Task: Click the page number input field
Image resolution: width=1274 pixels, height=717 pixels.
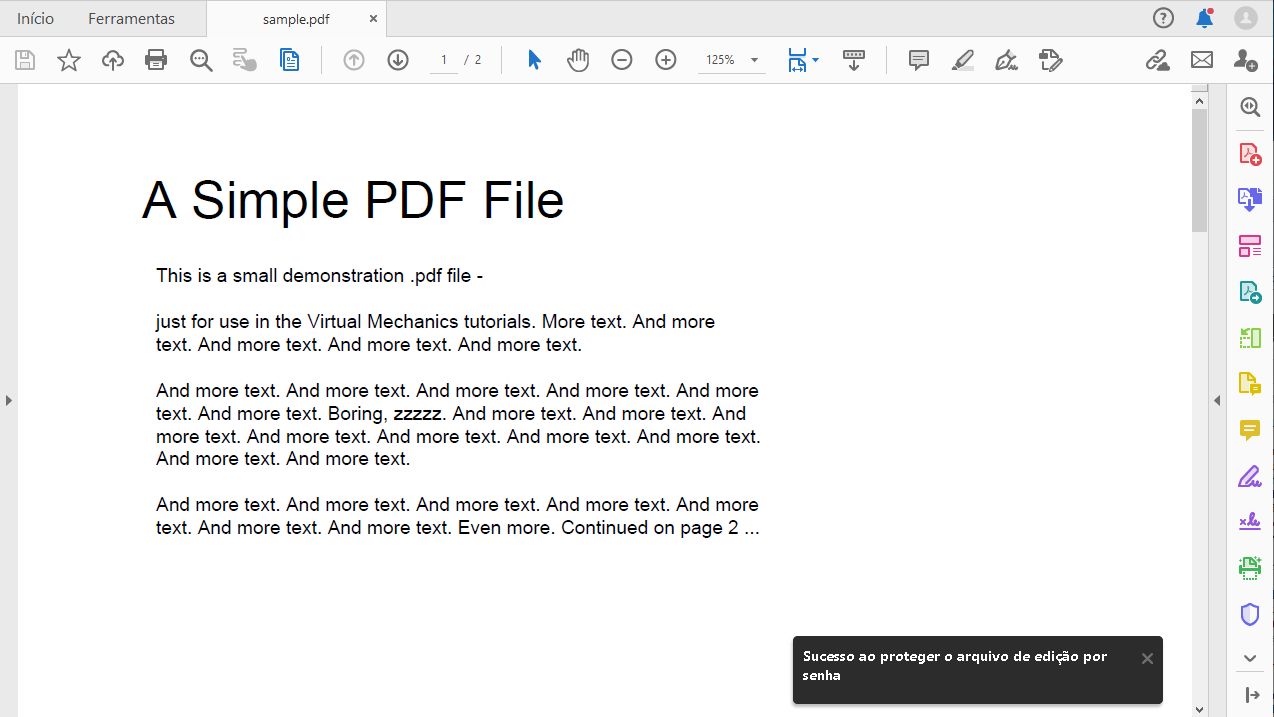Action: [x=444, y=60]
